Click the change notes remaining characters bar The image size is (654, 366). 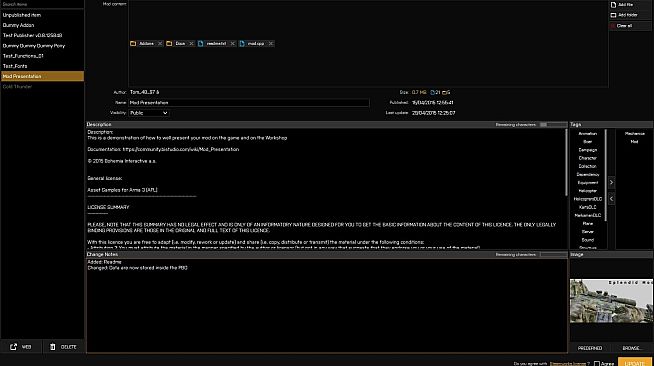pos(553,254)
